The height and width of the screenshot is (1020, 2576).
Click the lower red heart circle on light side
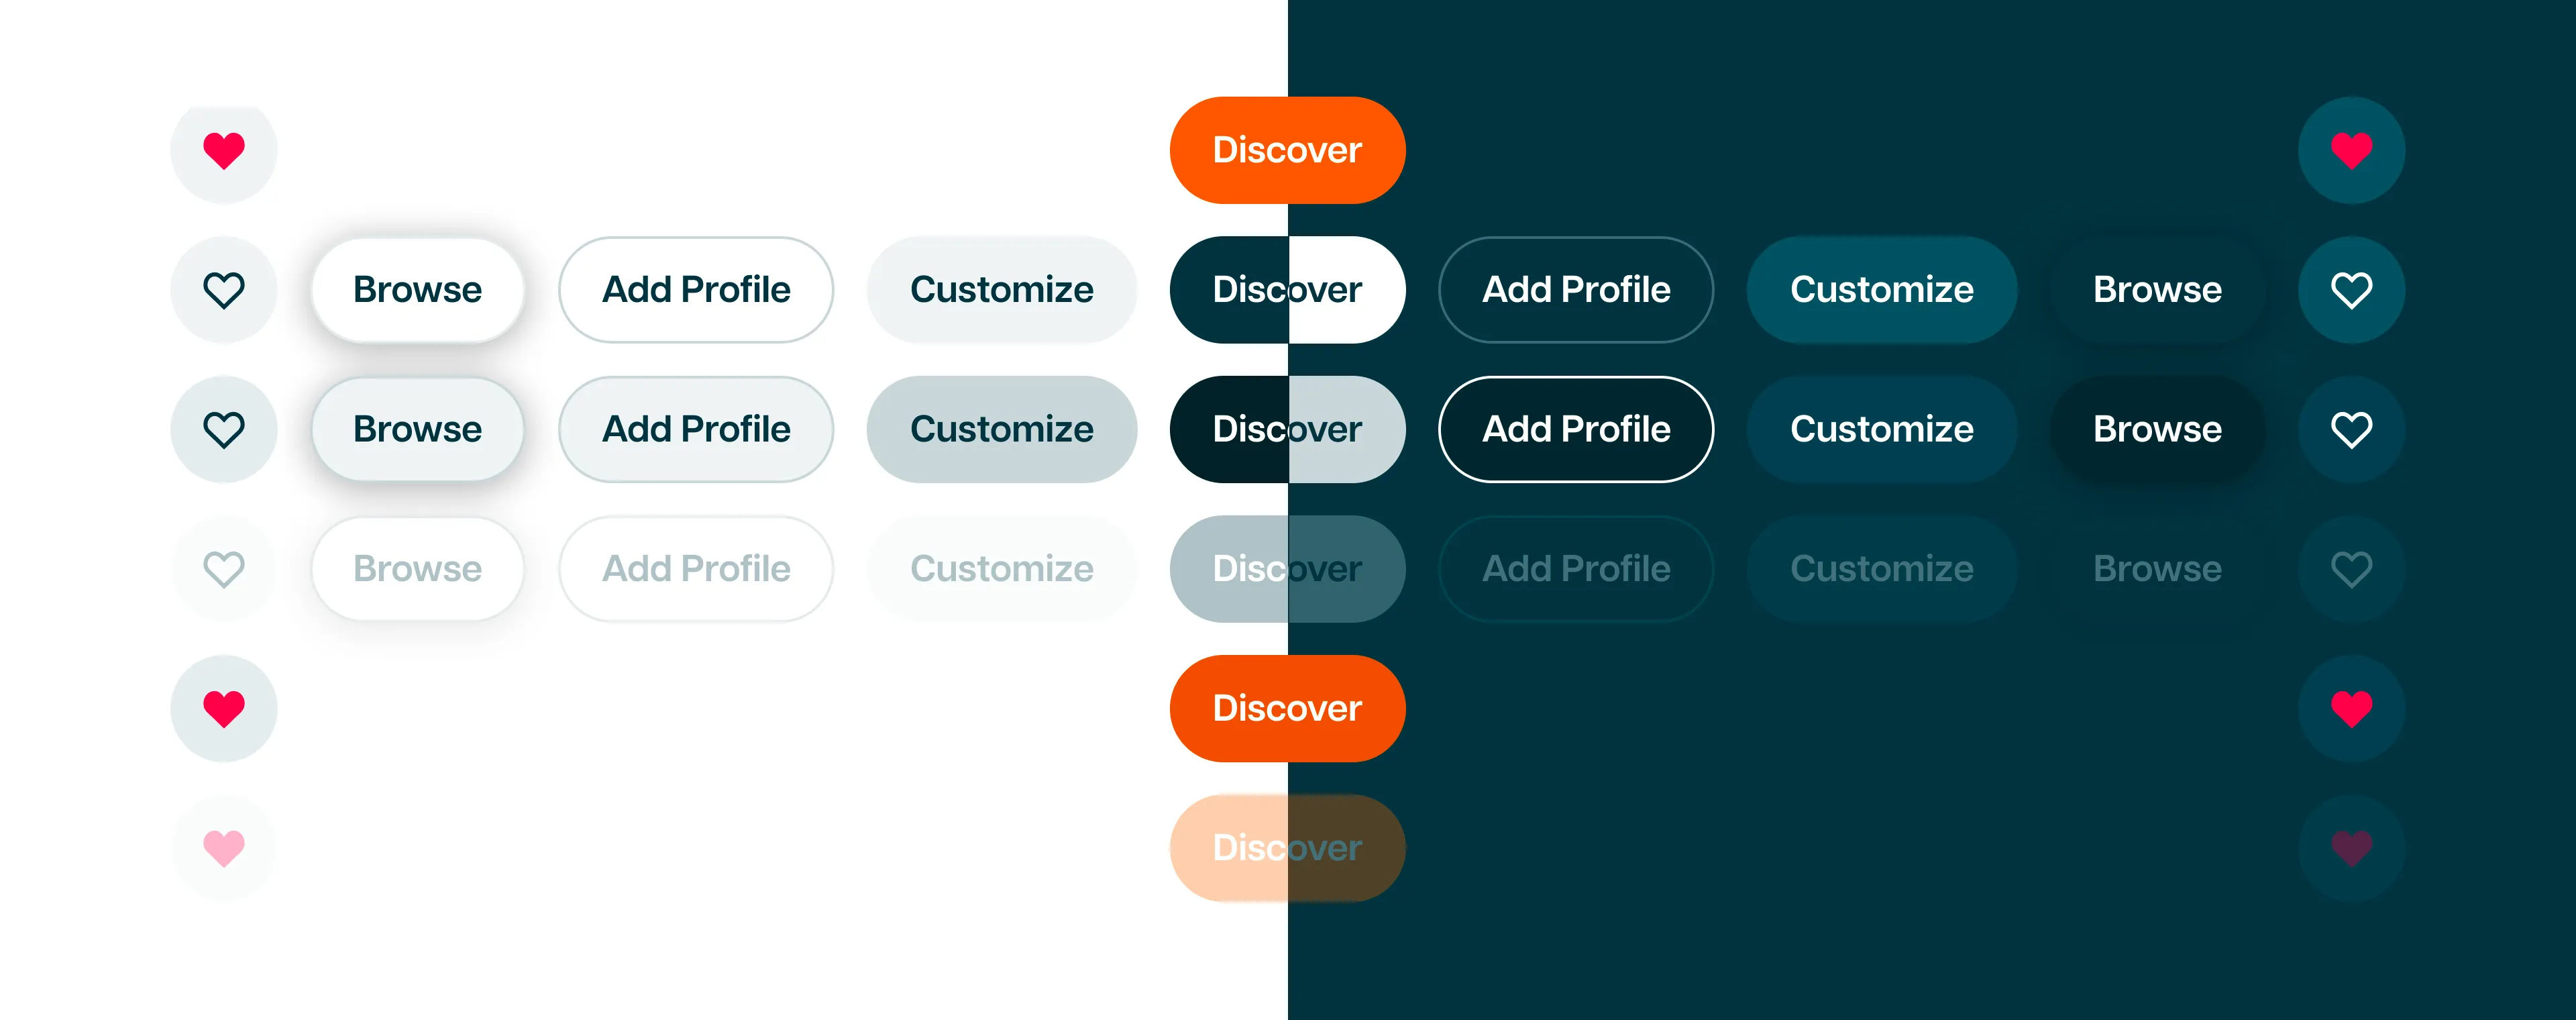[223, 708]
